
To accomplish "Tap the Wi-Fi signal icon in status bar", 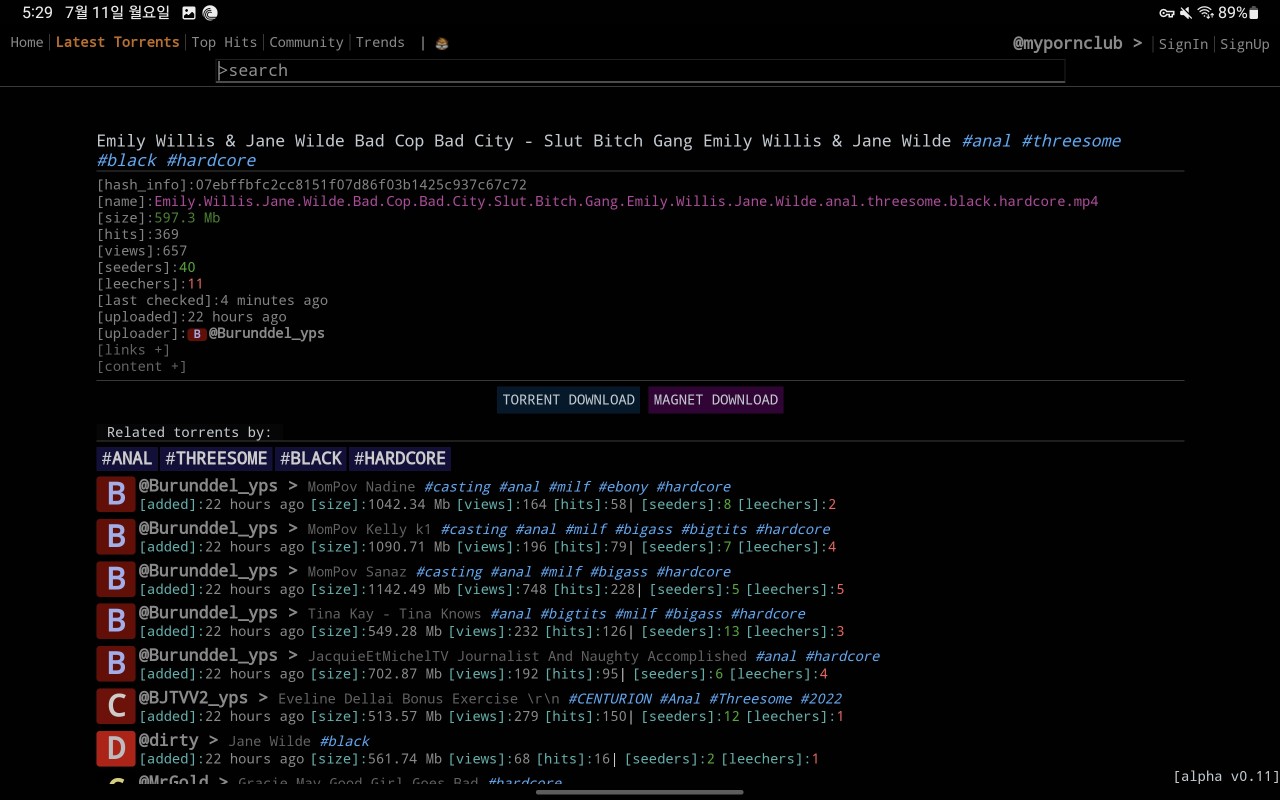I will (x=1205, y=13).
